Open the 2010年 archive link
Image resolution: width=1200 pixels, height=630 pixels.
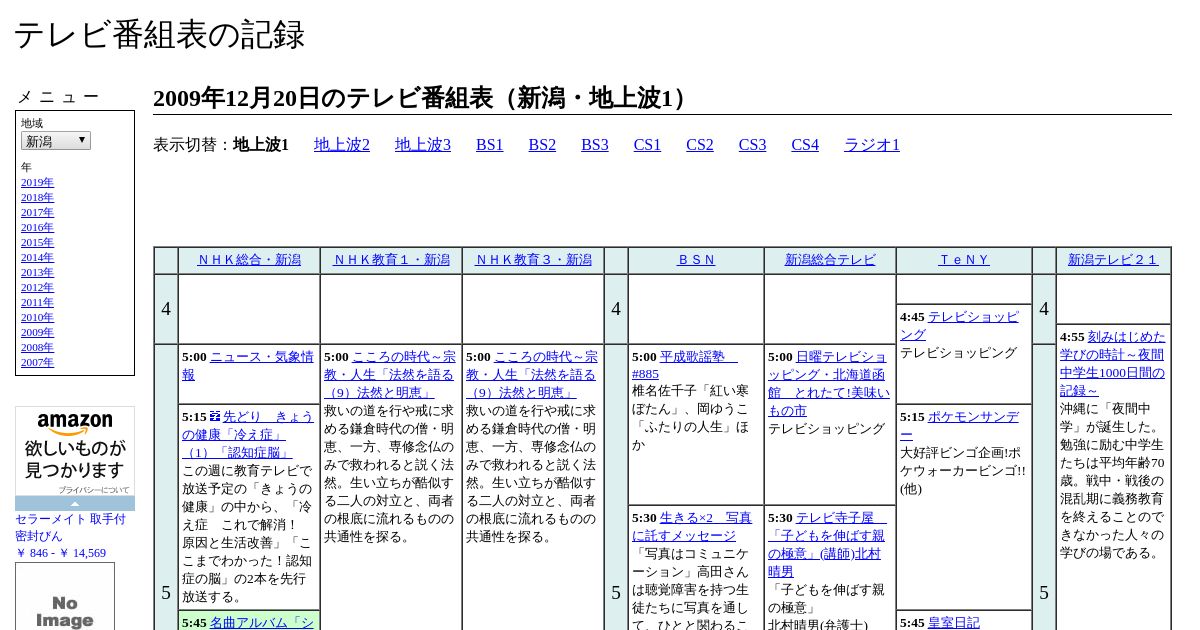[37, 318]
